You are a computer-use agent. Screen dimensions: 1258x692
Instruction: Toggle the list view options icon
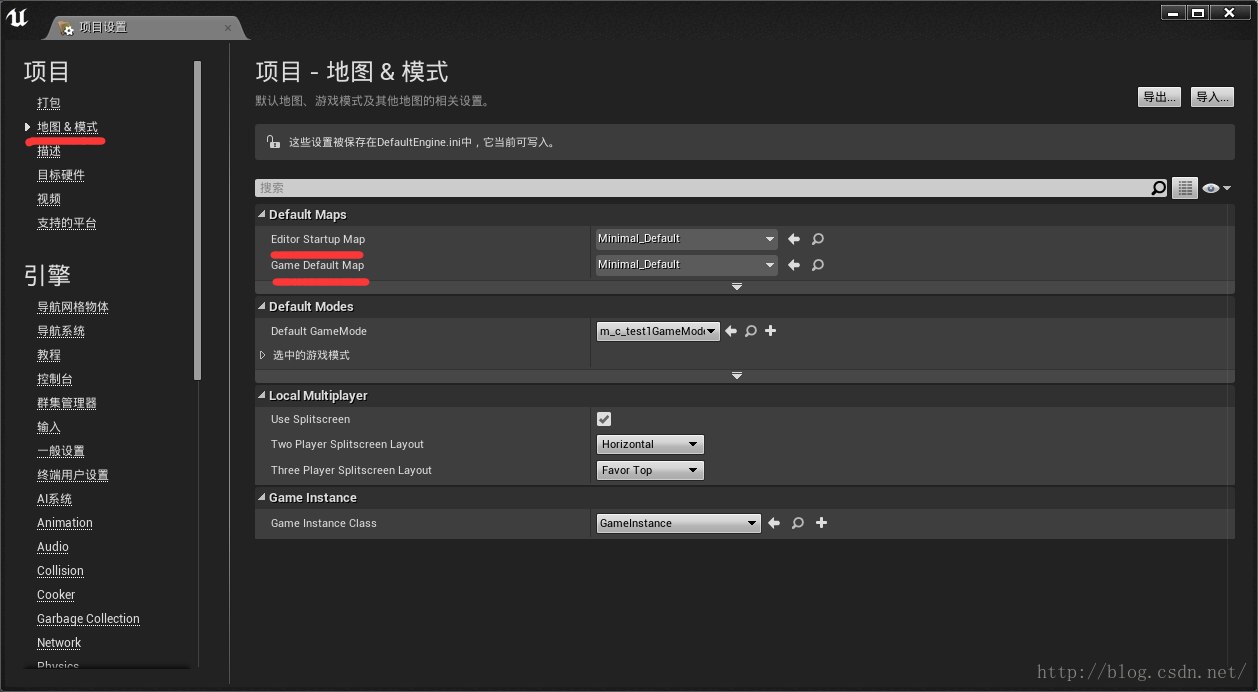(x=1185, y=188)
